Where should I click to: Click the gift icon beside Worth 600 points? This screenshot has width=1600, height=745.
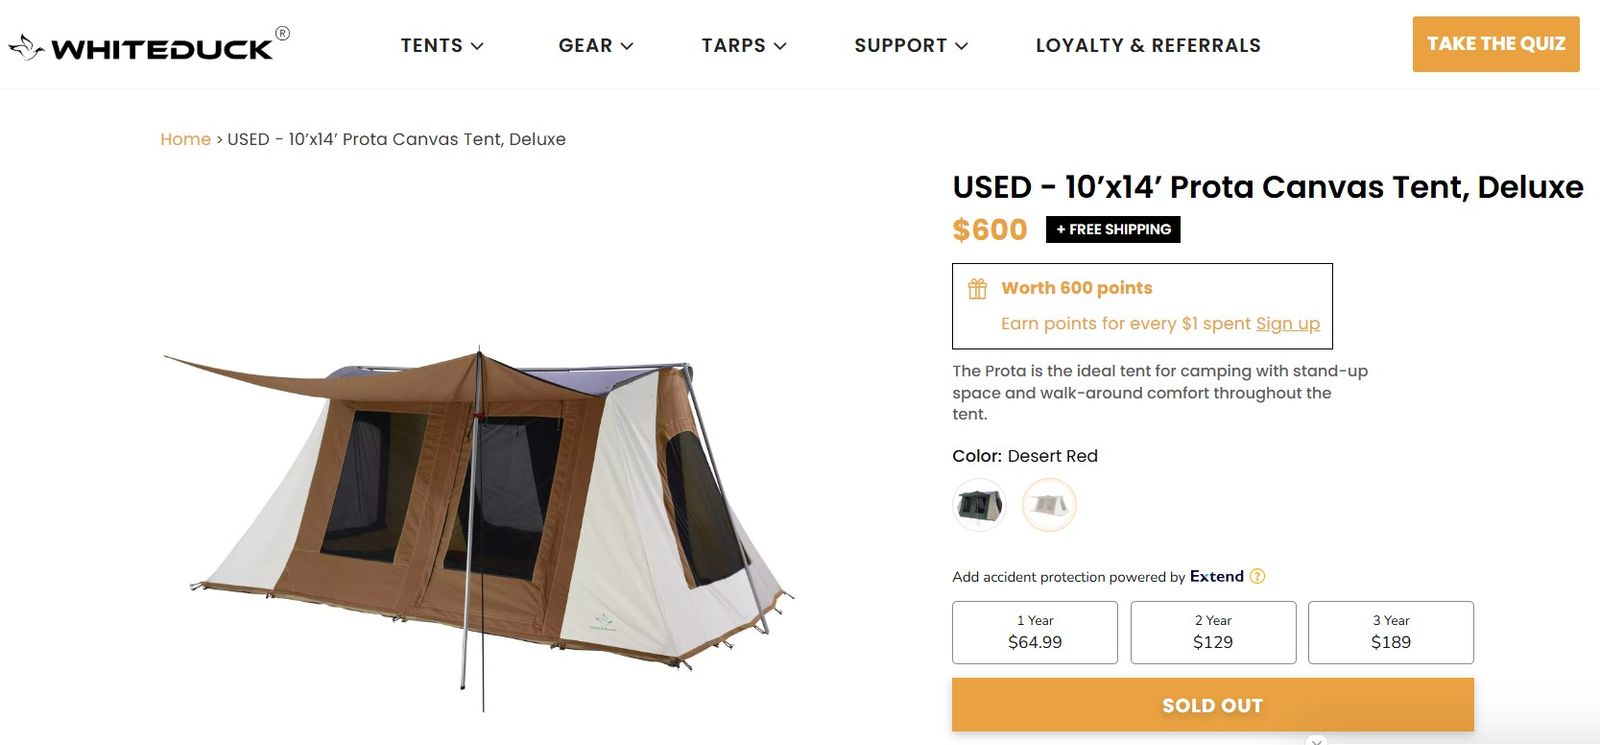tap(977, 289)
